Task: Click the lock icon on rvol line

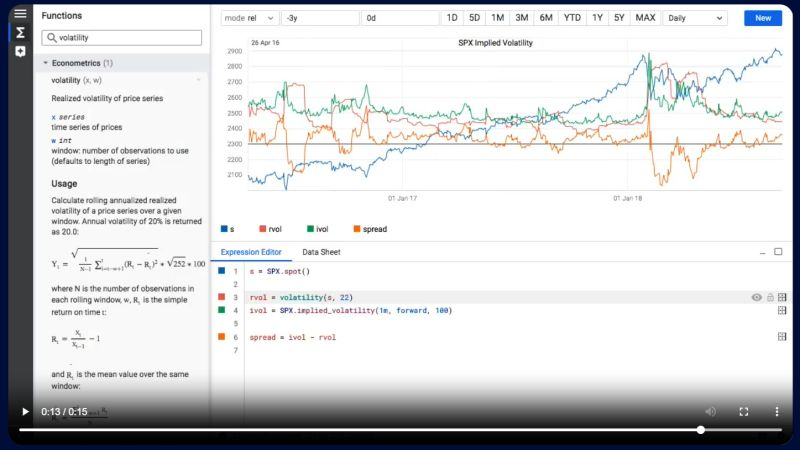Action: click(x=770, y=297)
